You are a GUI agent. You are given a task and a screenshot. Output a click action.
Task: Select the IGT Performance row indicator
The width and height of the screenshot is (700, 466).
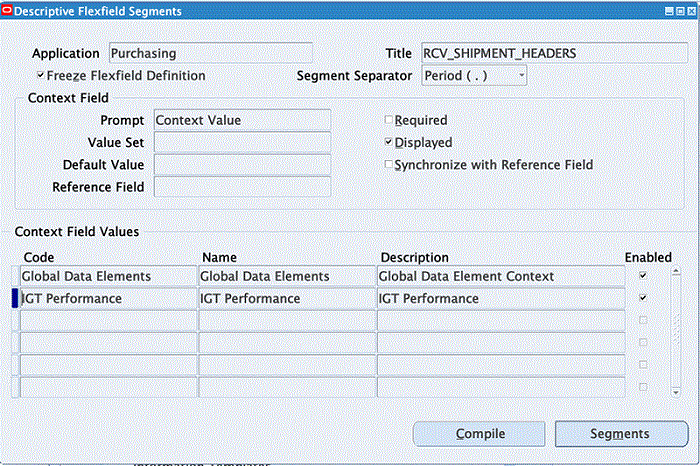pos(14,298)
